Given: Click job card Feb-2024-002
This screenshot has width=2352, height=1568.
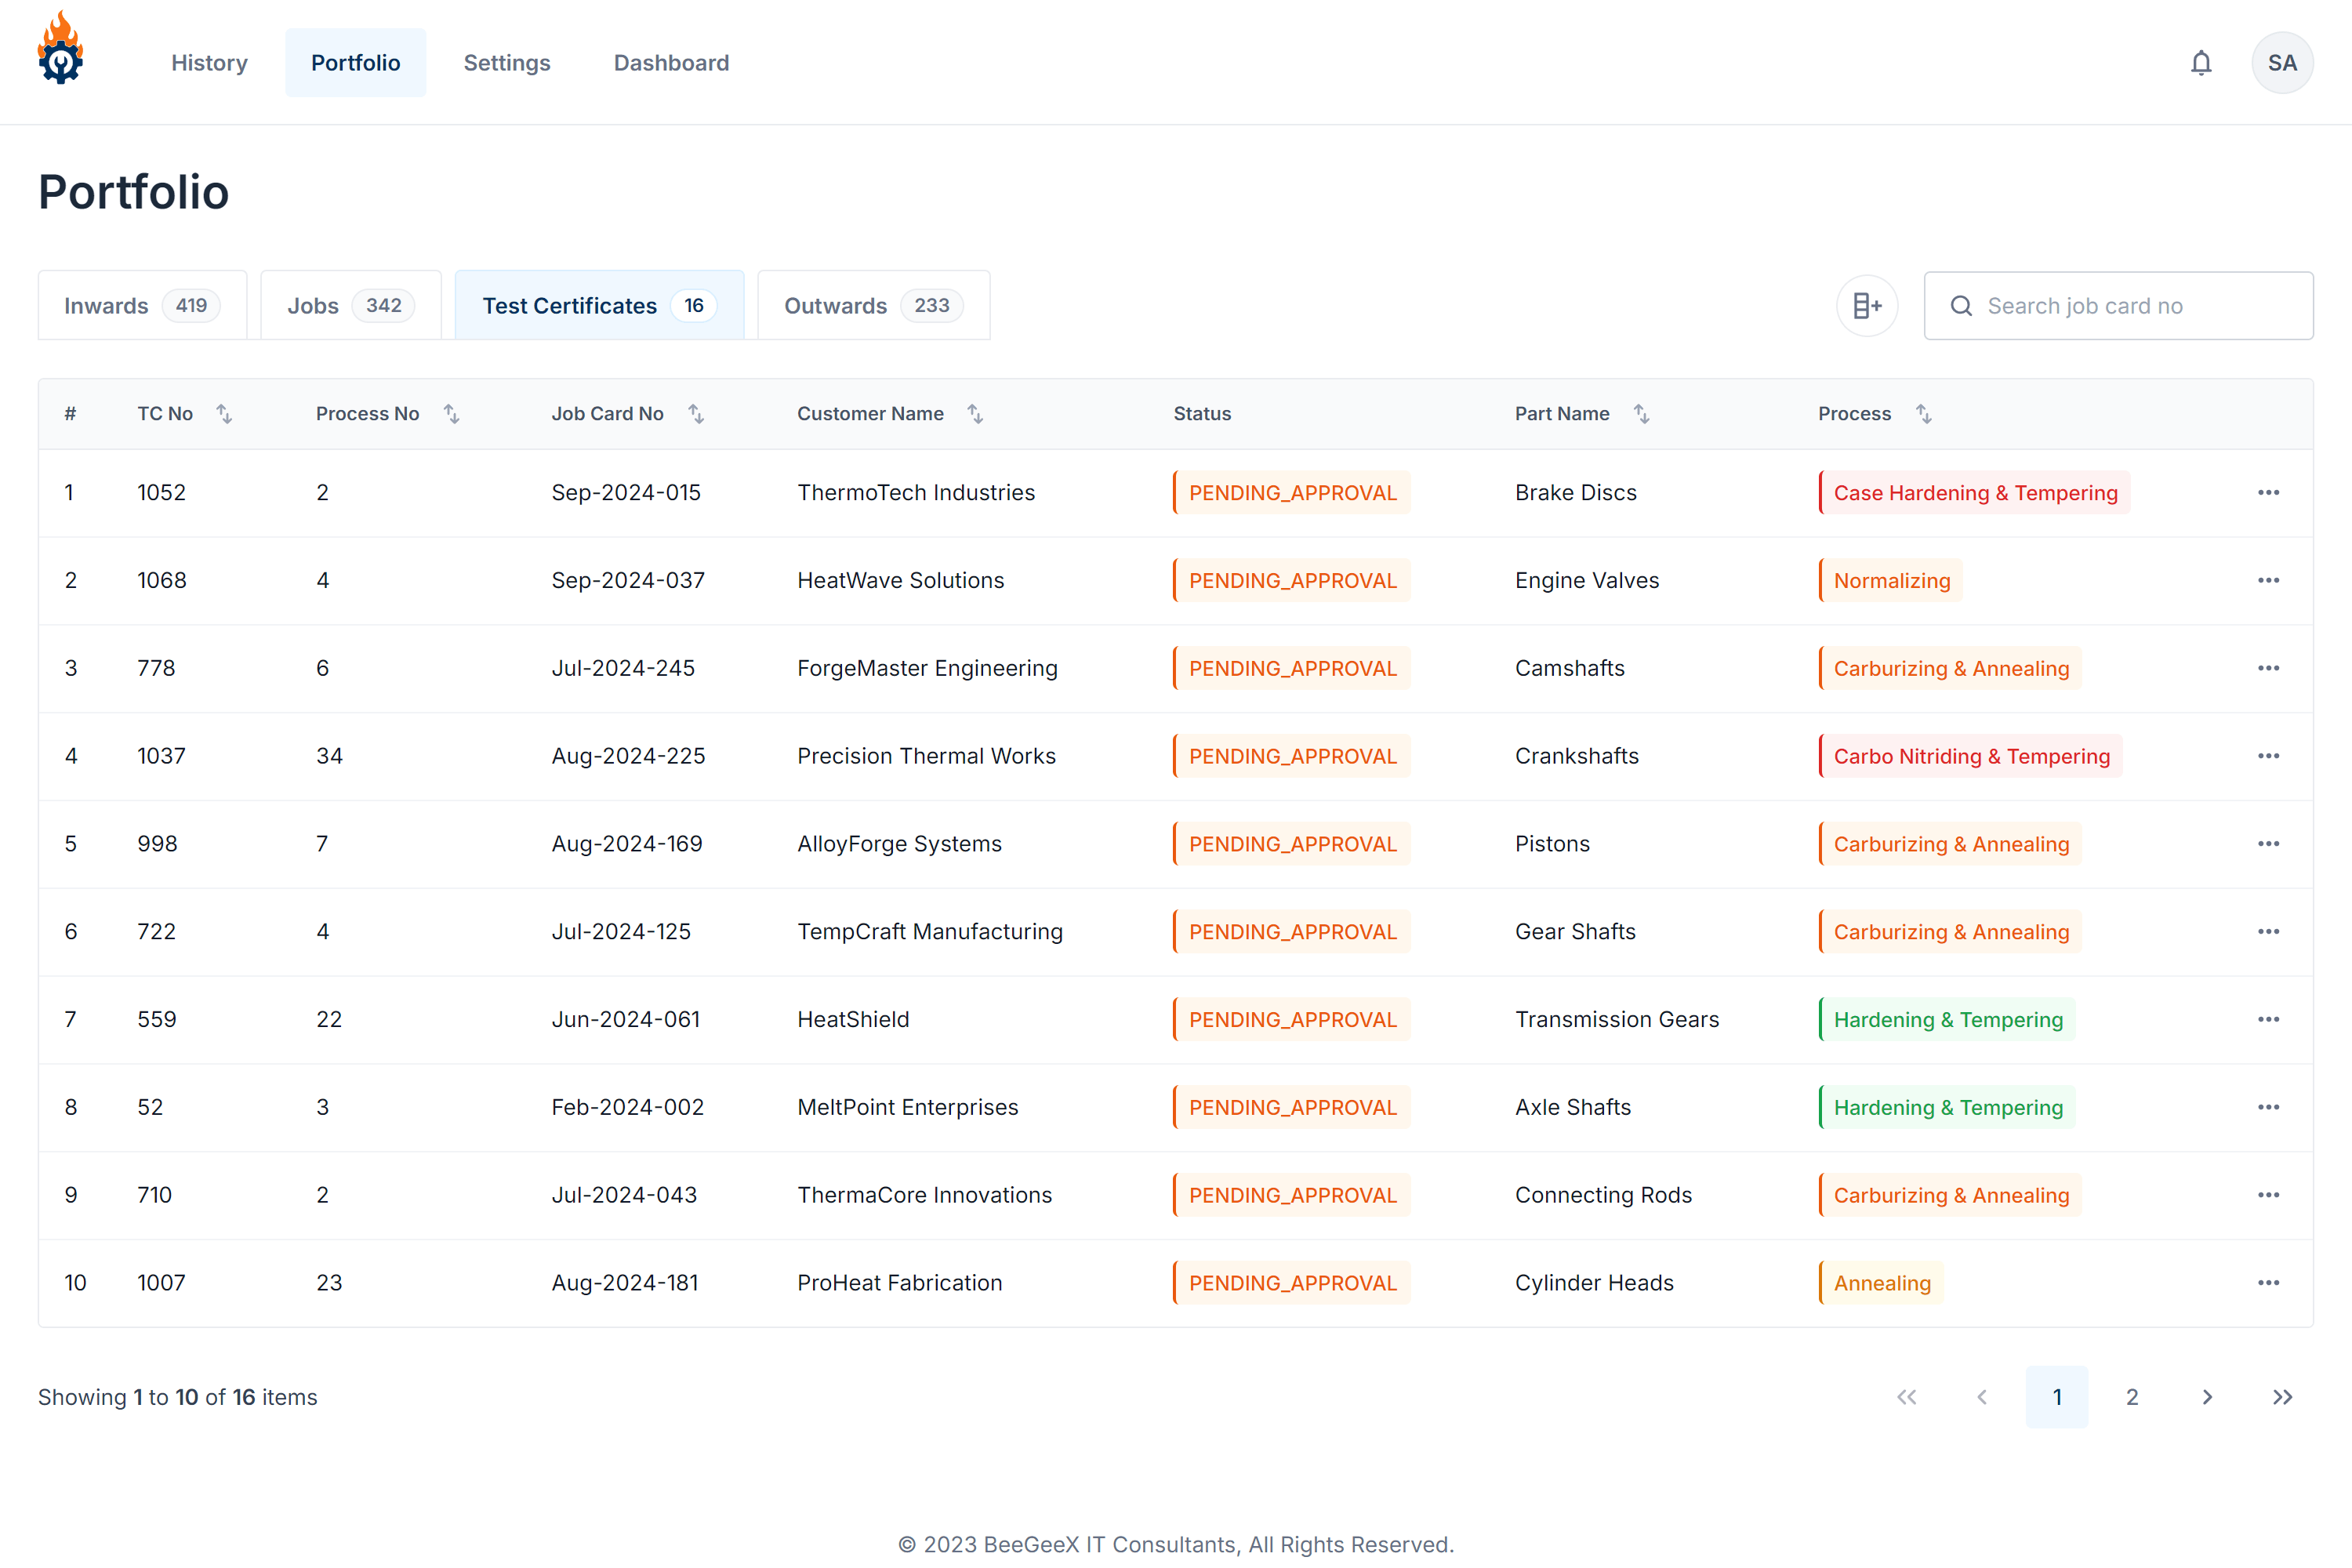Looking at the screenshot, I should click(628, 1108).
